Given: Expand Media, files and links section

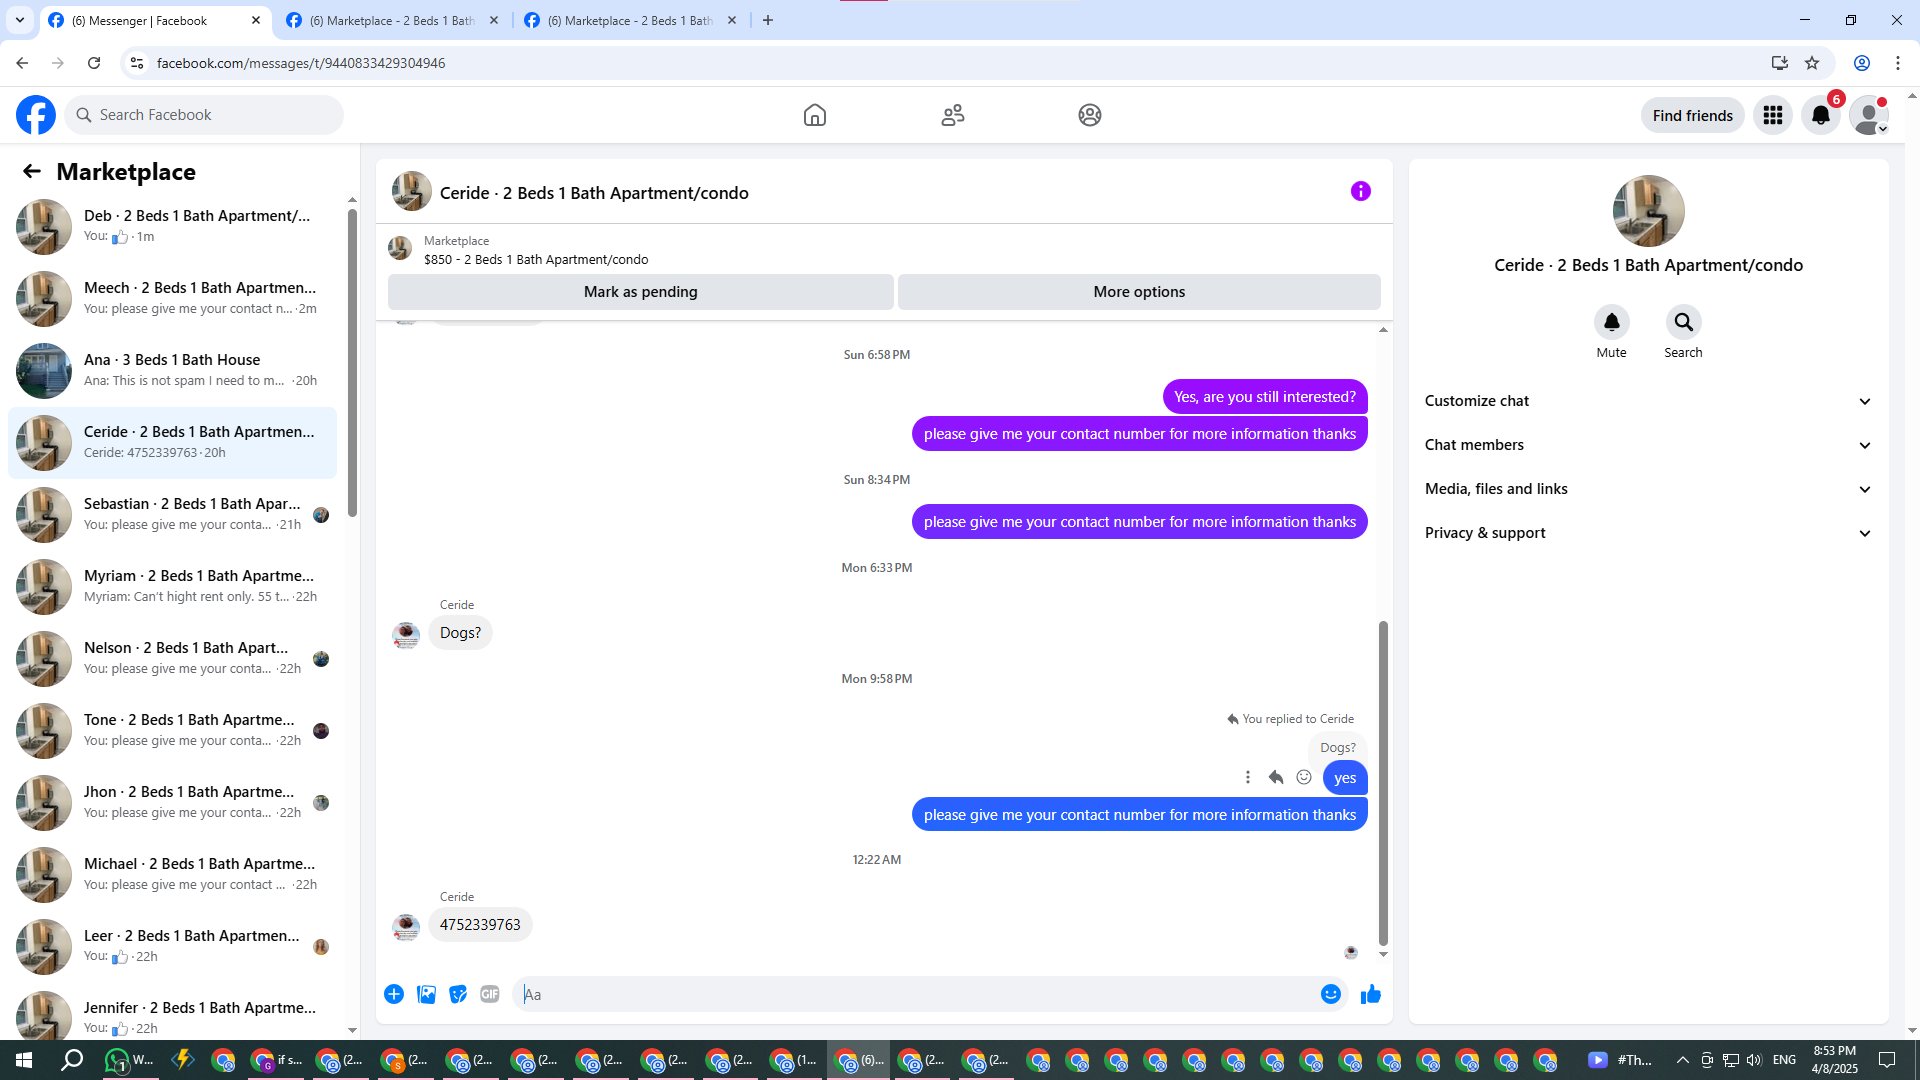Looking at the screenshot, I should (x=1648, y=489).
